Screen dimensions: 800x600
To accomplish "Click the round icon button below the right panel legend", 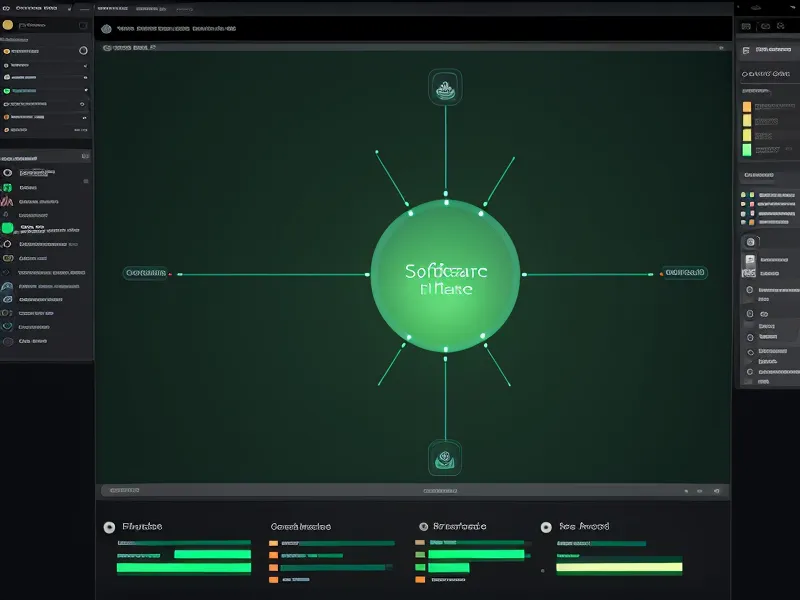I will click(751, 242).
